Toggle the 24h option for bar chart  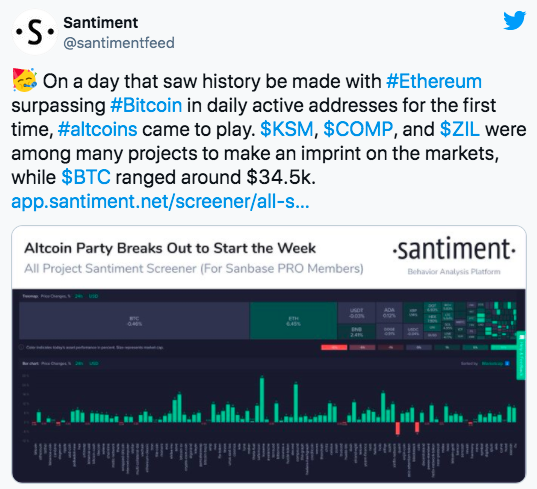79,363
